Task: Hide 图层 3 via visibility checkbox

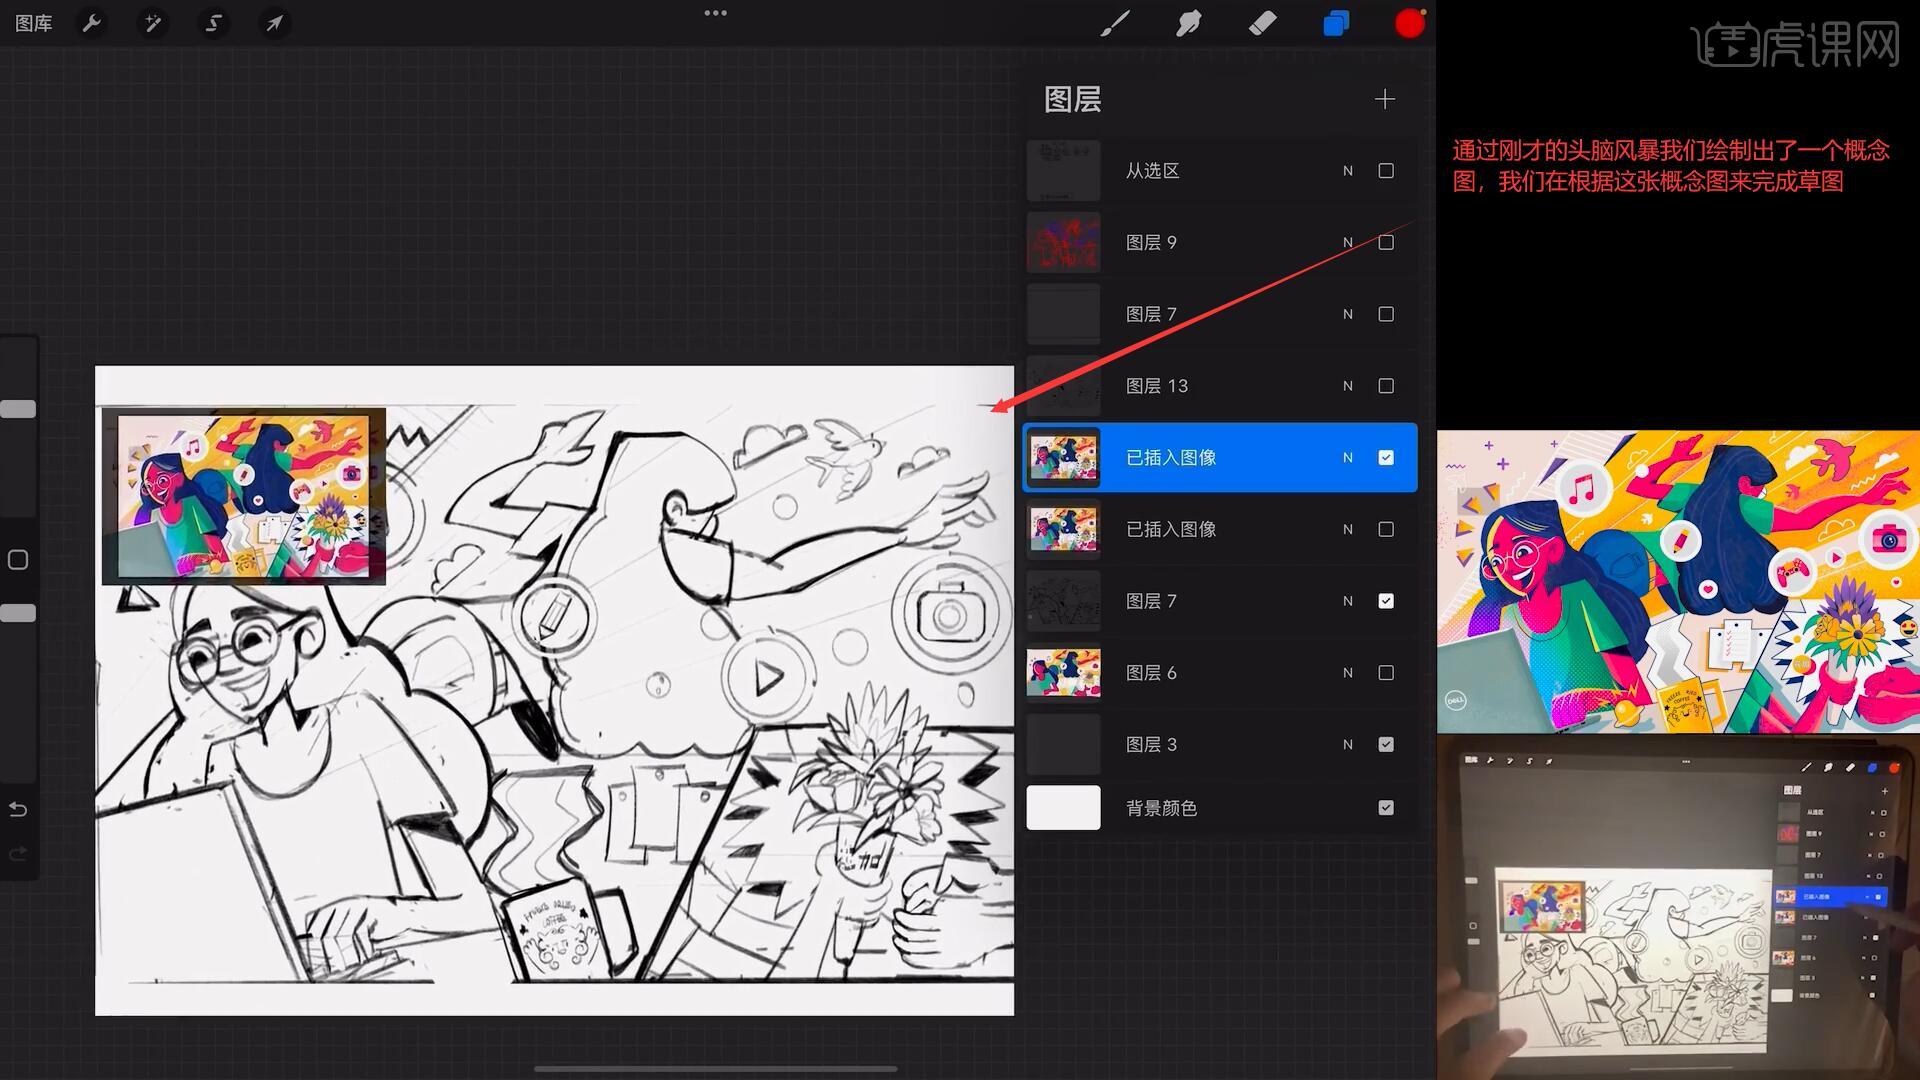Action: (1385, 744)
